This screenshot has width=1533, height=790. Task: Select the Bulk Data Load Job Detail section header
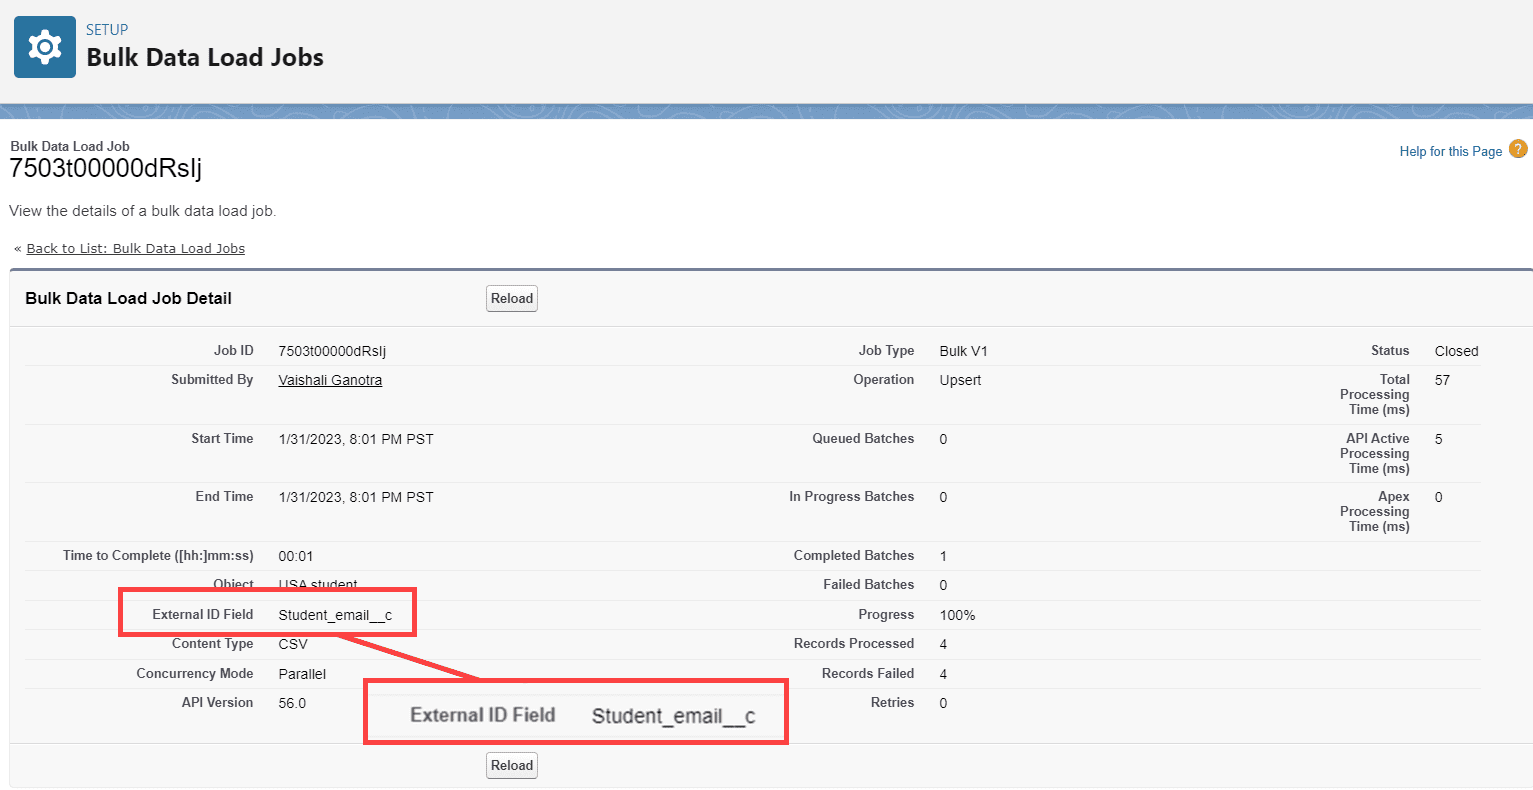point(128,297)
